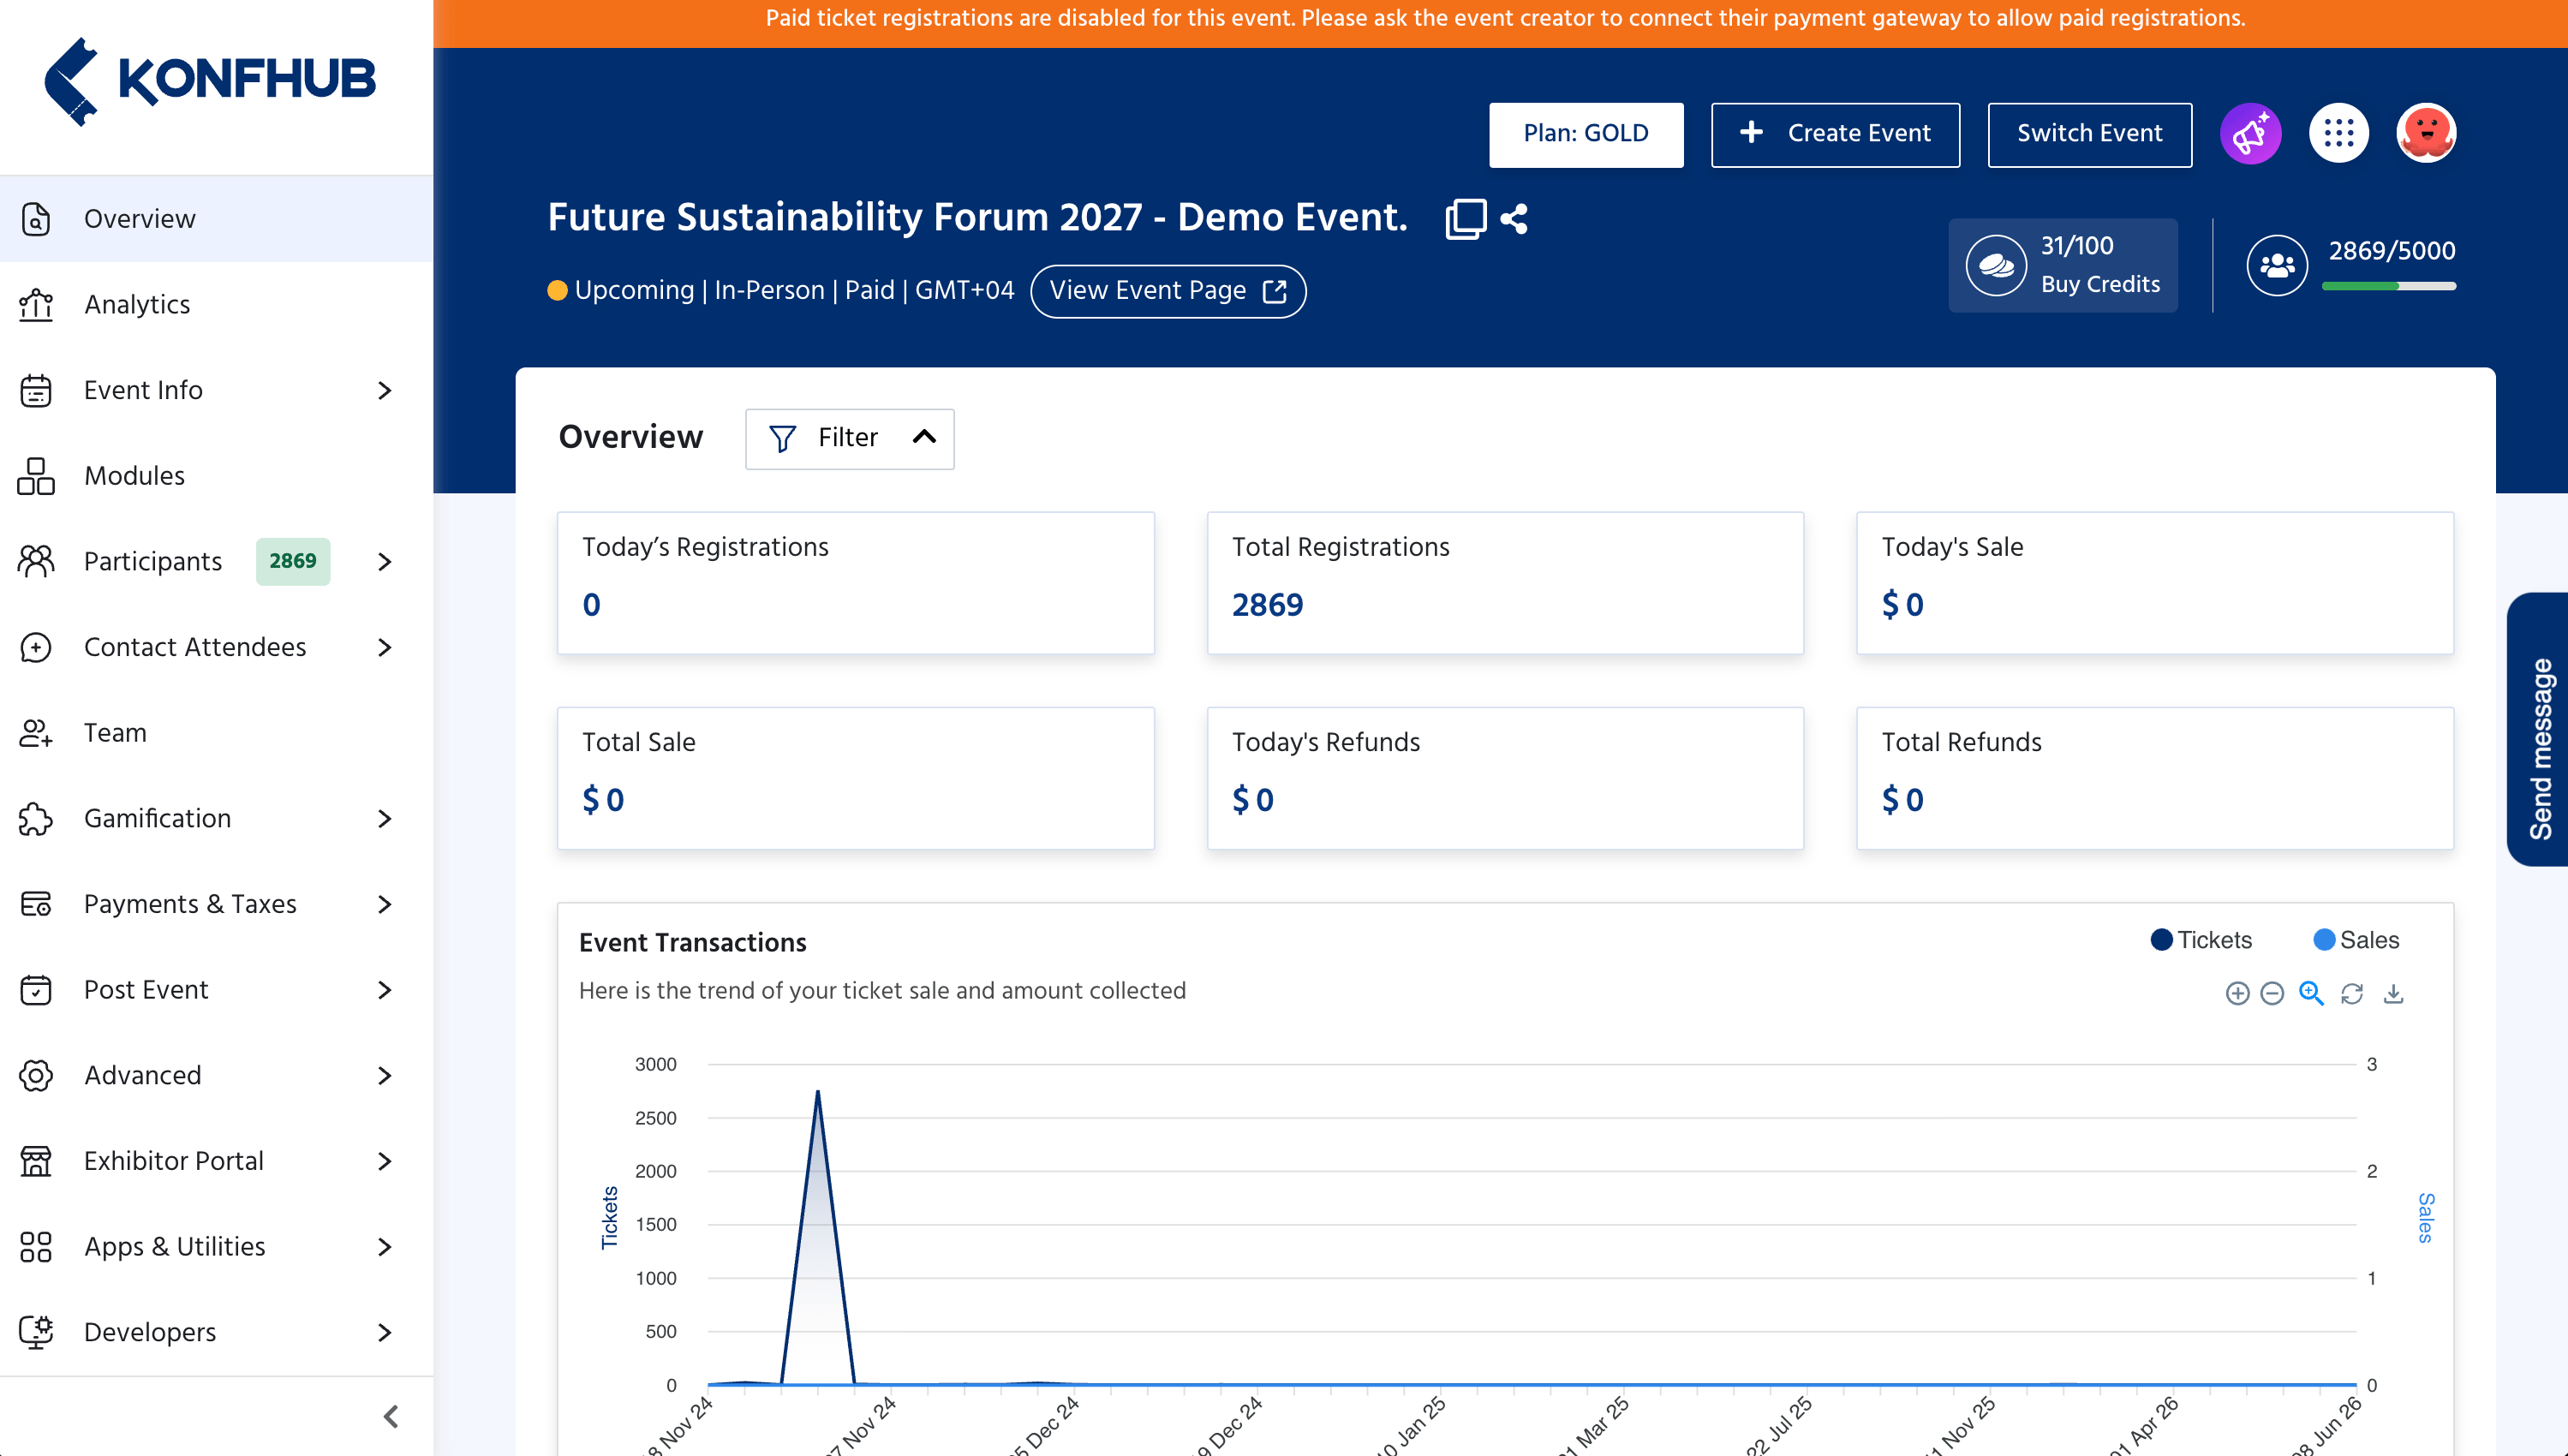
Task: Copy the event link icon beside title
Action: tap(1465, 218)
